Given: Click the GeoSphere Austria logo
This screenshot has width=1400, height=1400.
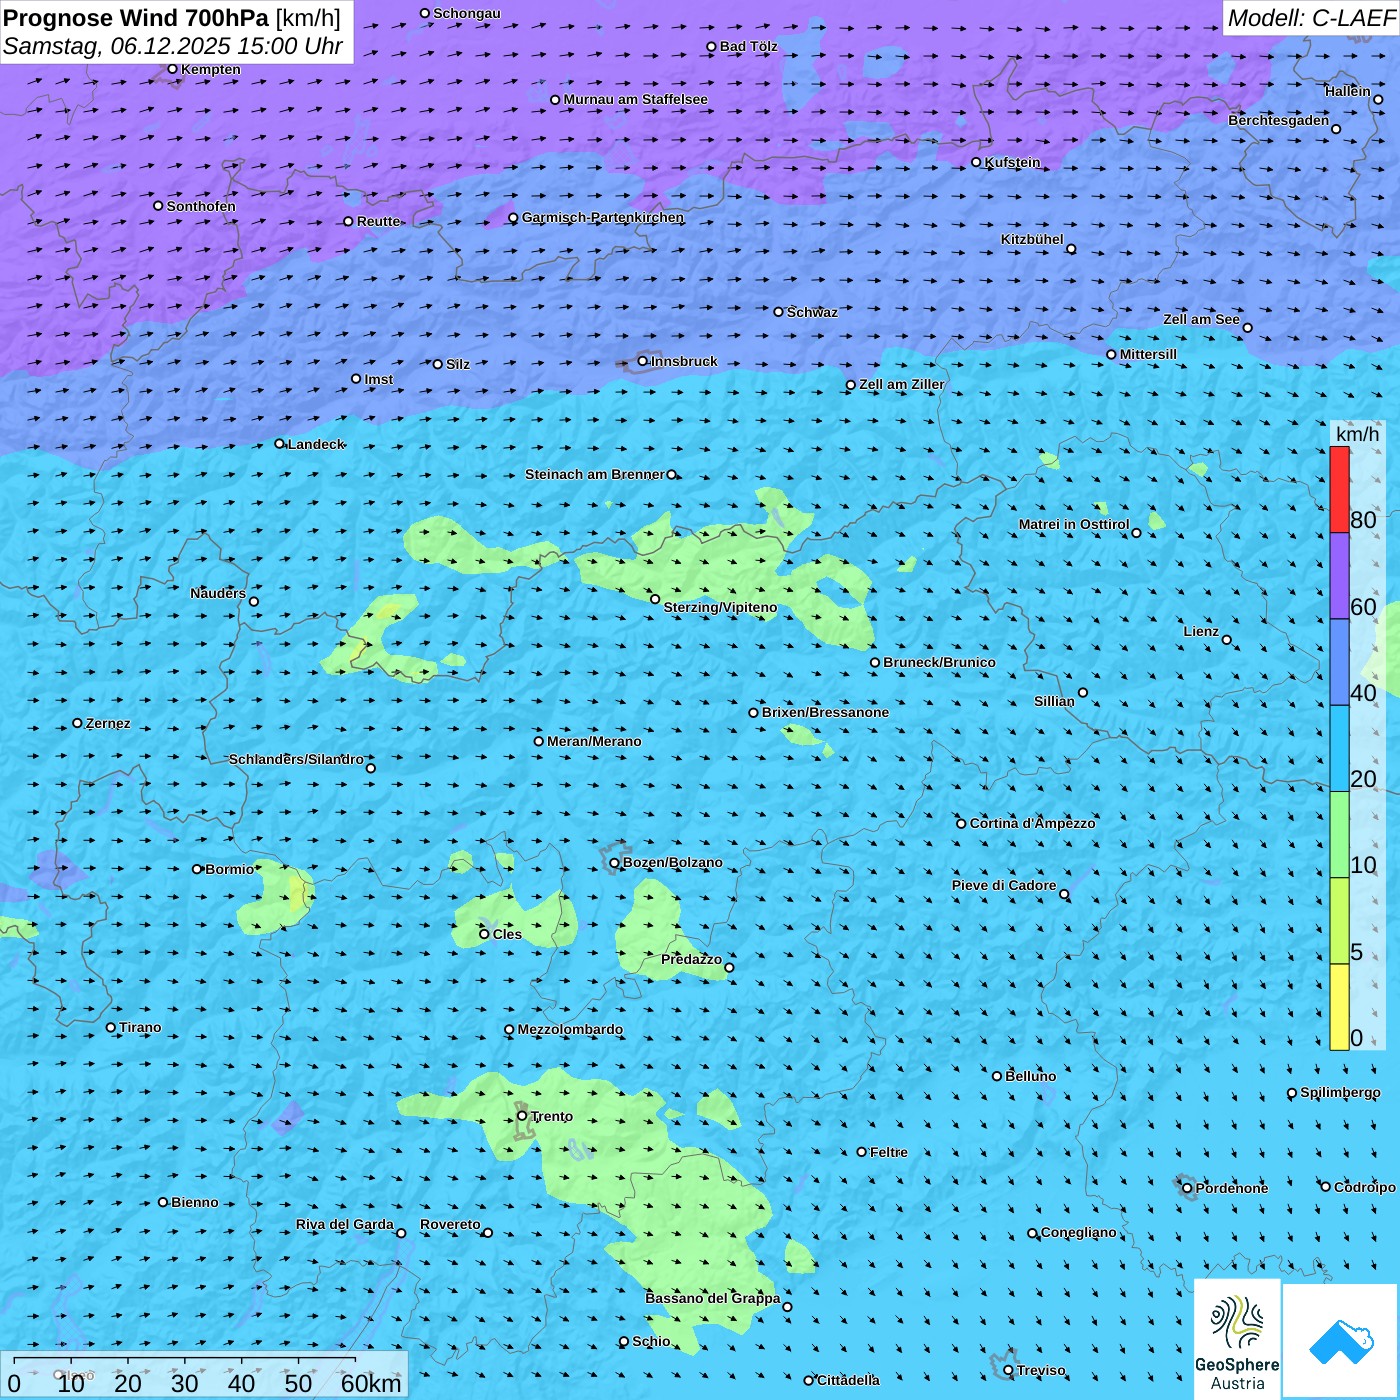Looking at the screenshot, I should pyautogui.click(x=1237, y=1339).
